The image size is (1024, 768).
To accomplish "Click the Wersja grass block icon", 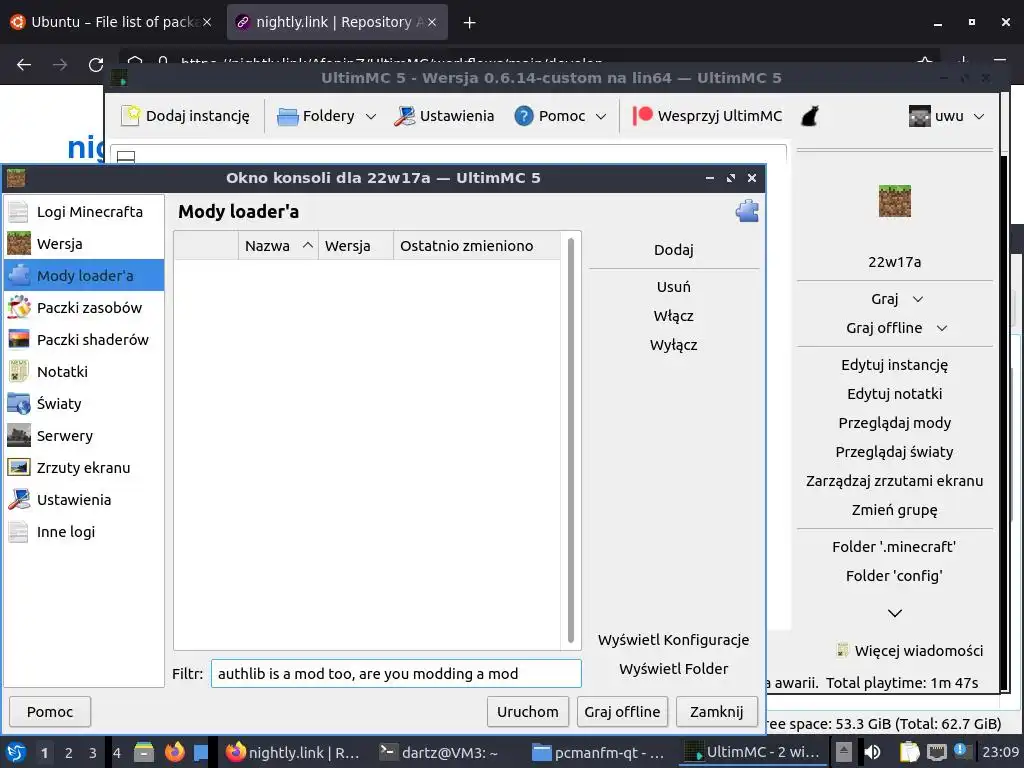I will 18,244.
